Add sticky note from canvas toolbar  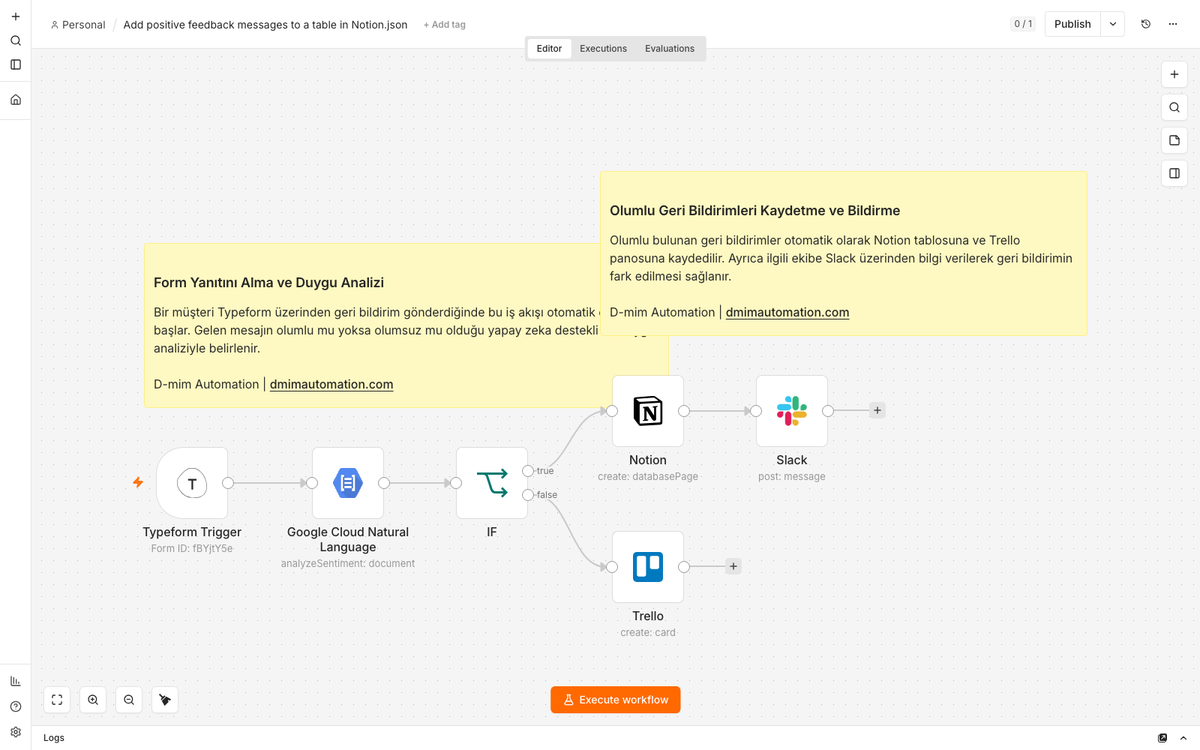1175,140
